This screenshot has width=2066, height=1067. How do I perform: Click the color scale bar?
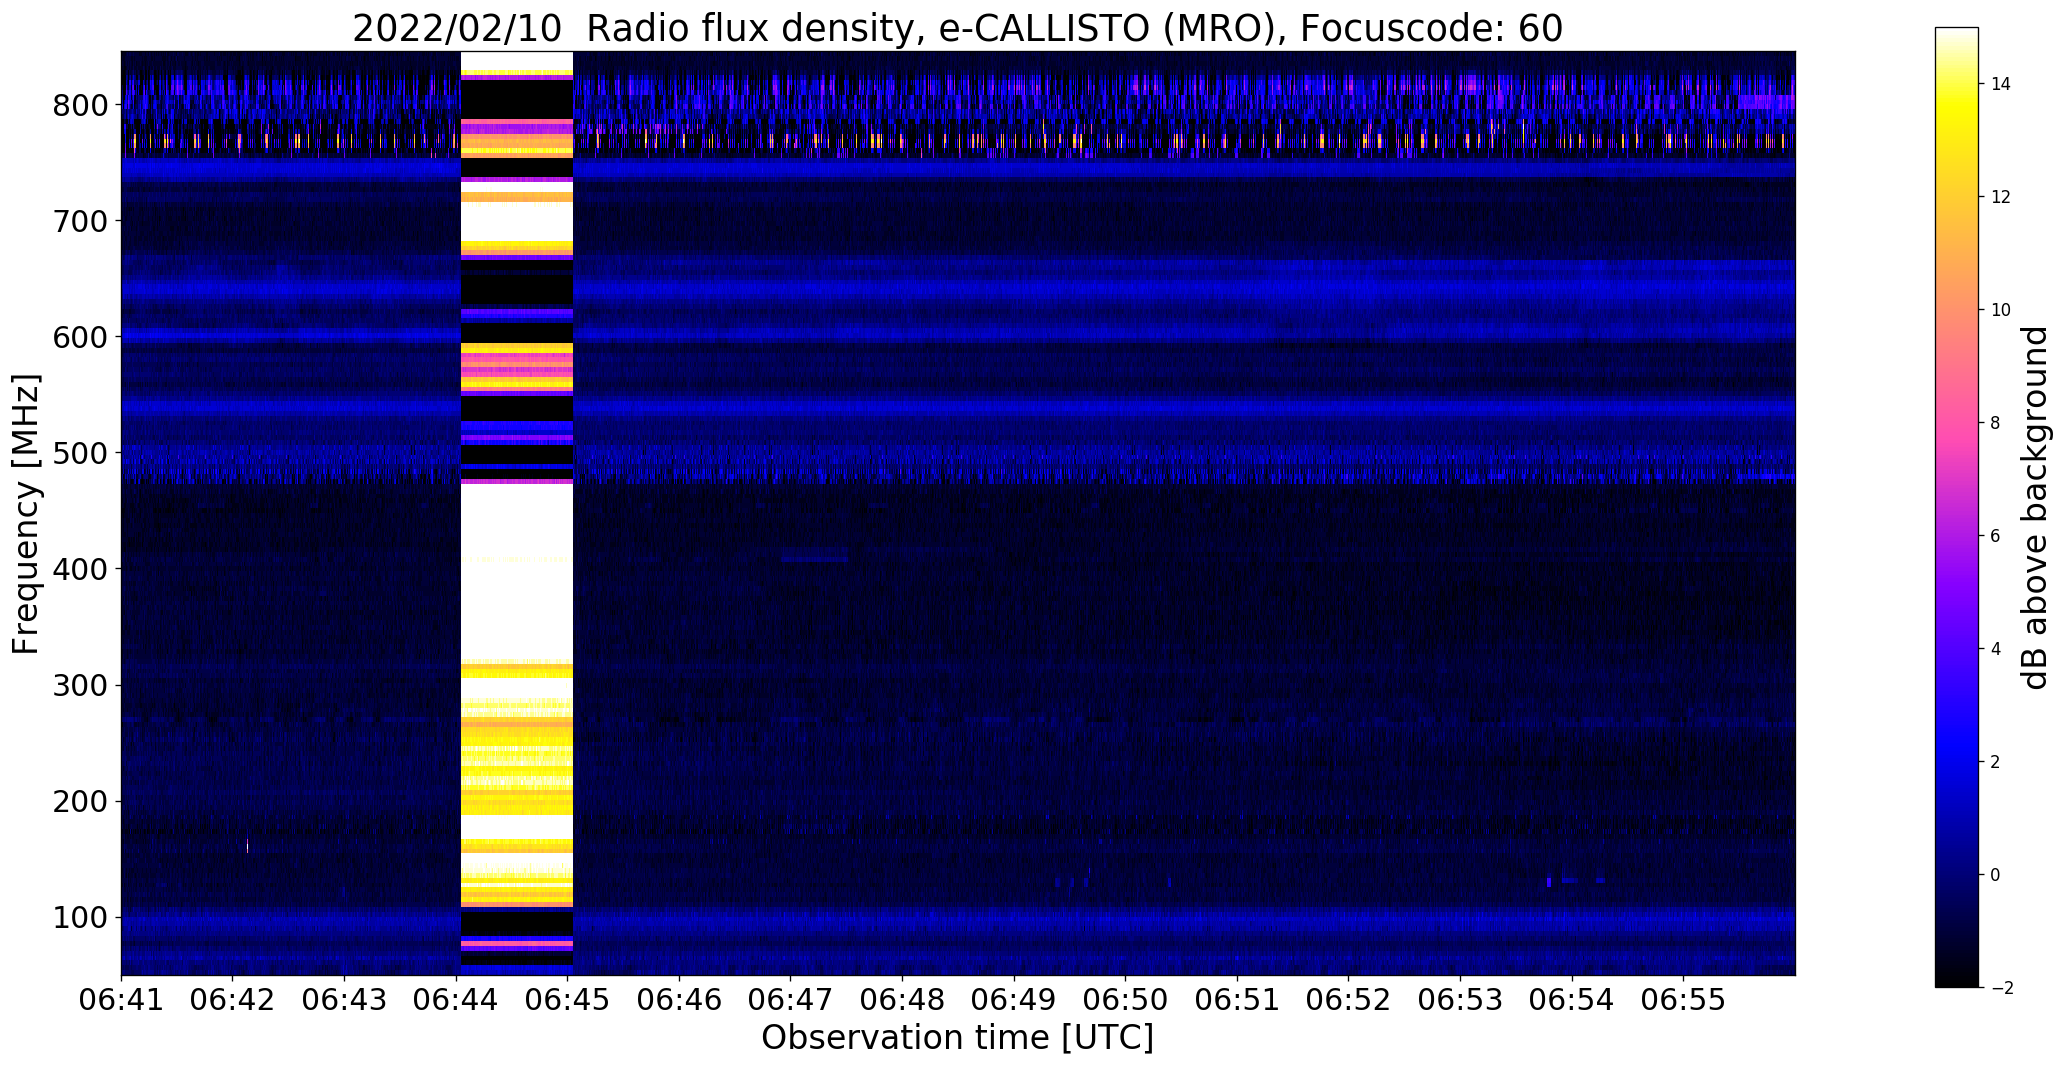pyautogui.click(x=1957, y=508)
